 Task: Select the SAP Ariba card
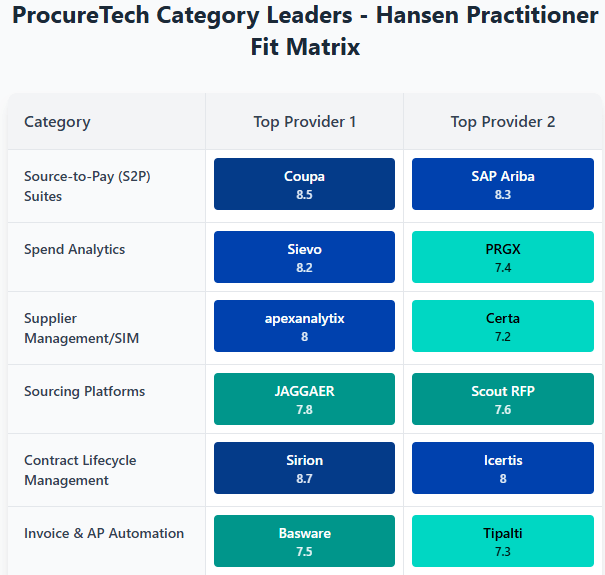click(x=502, y=184)
